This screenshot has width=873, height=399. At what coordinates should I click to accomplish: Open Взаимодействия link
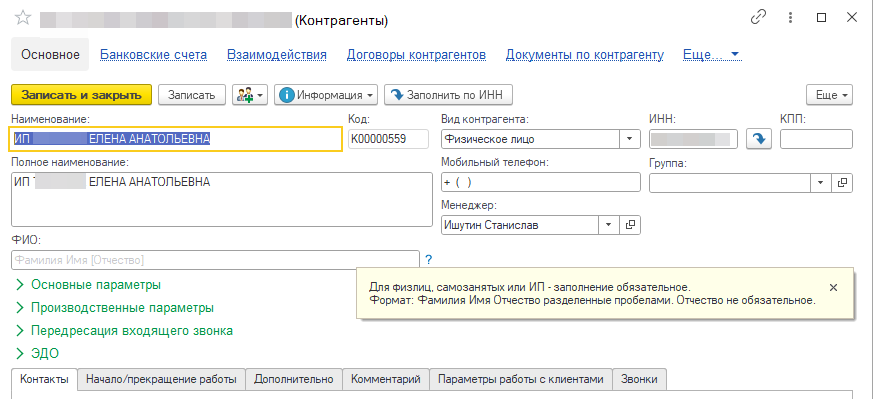277,55
